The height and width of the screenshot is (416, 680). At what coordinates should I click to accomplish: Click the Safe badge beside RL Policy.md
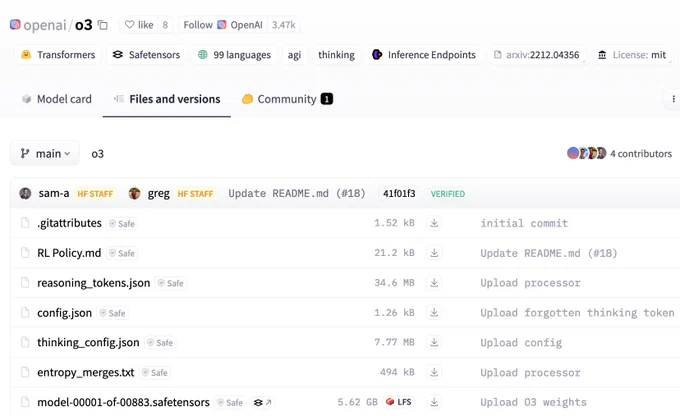tap(122, 253)
